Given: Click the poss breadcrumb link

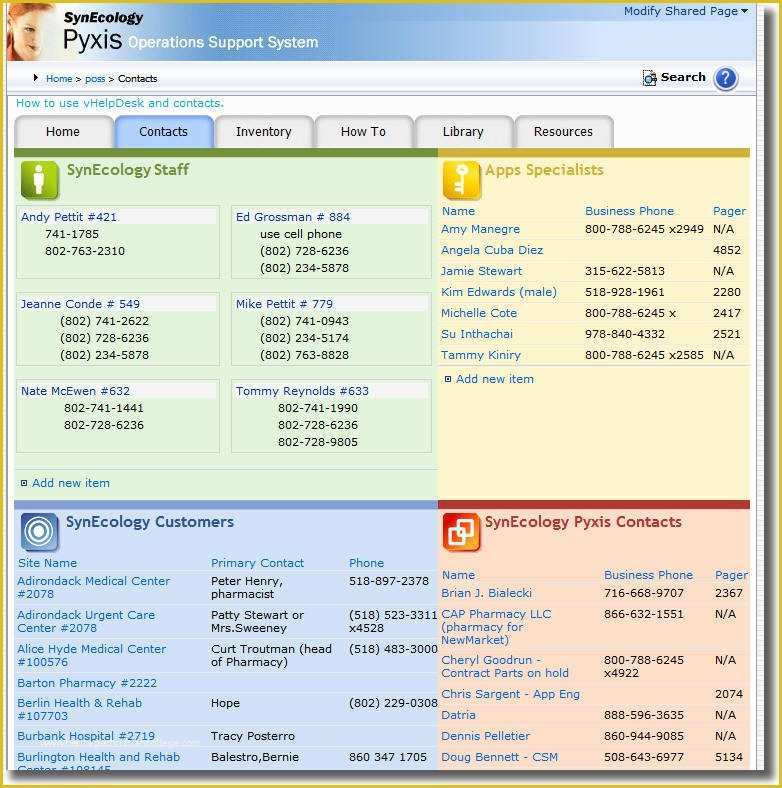Looking at the screenshot, I should pyautogui.click(x=95, y=79).
